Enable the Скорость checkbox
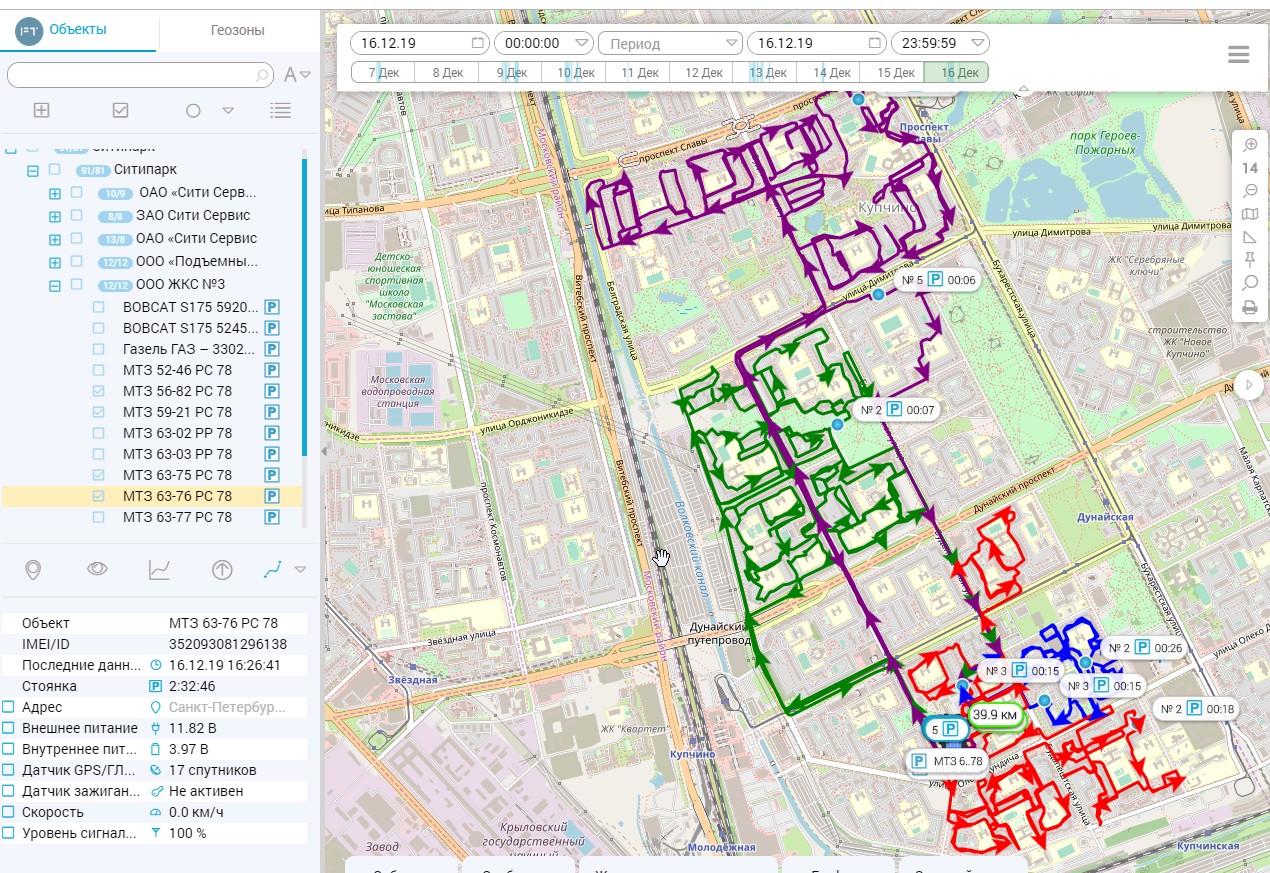 point(9,812)
